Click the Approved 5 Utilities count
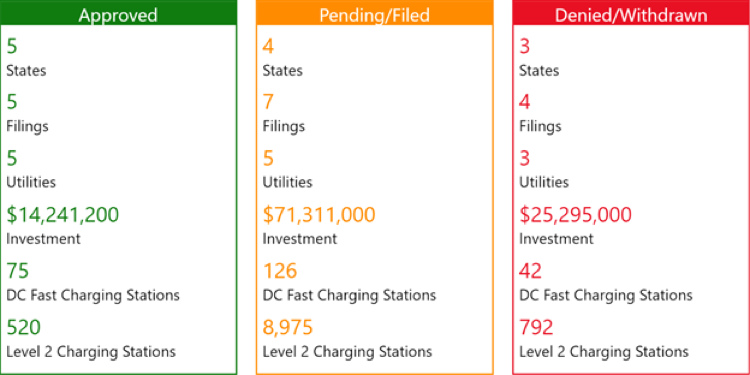750x375 pixels. 12,158
